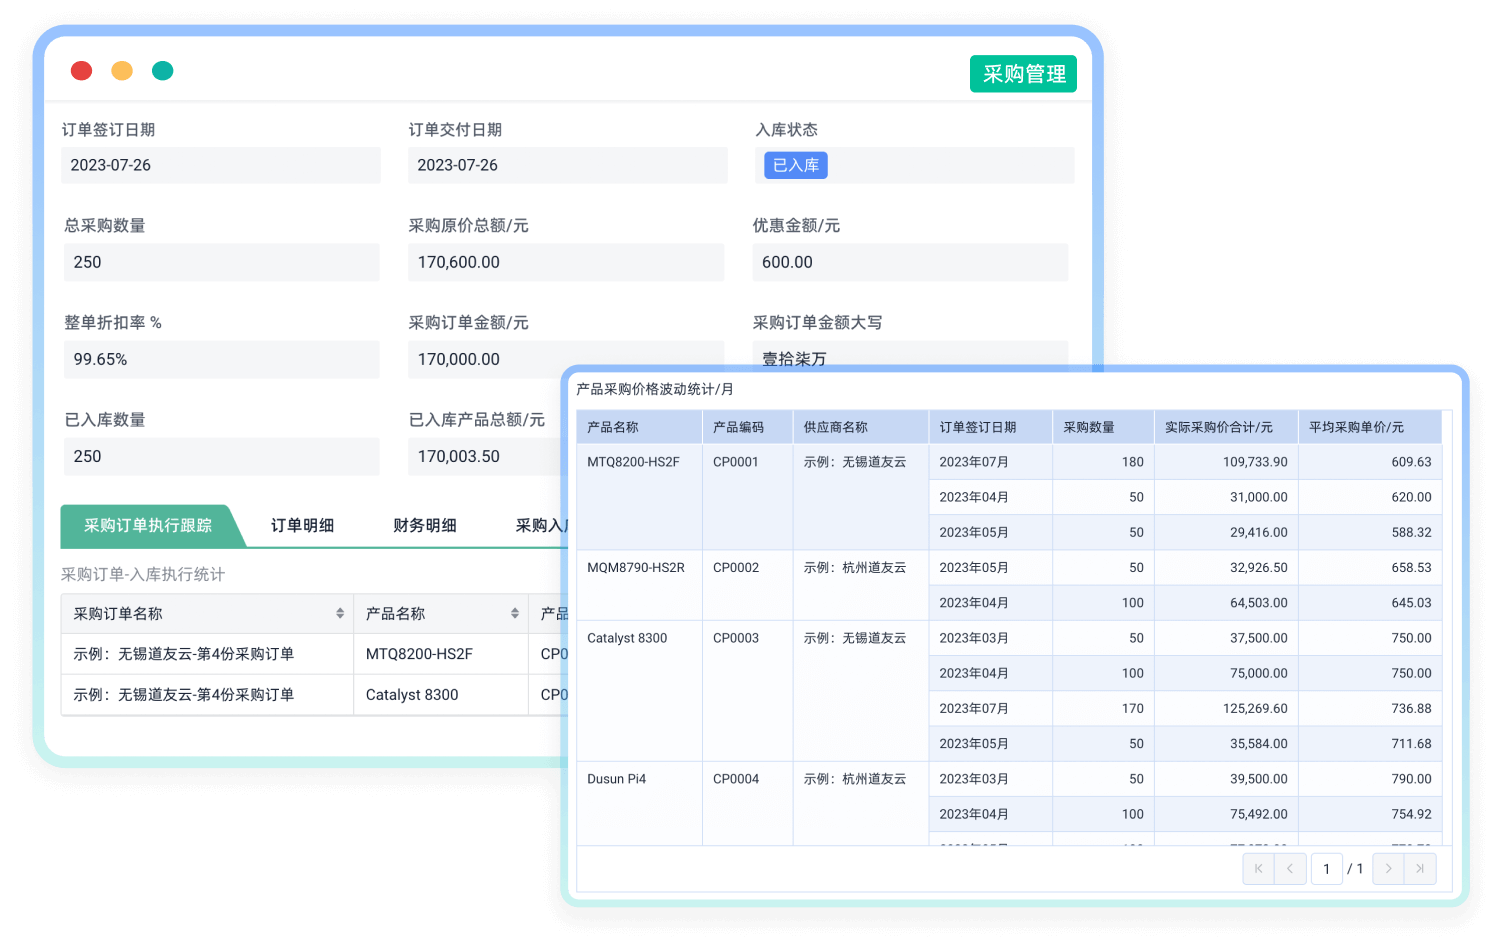
Task: Go to next page arrow
Action: coord(1388,869)
